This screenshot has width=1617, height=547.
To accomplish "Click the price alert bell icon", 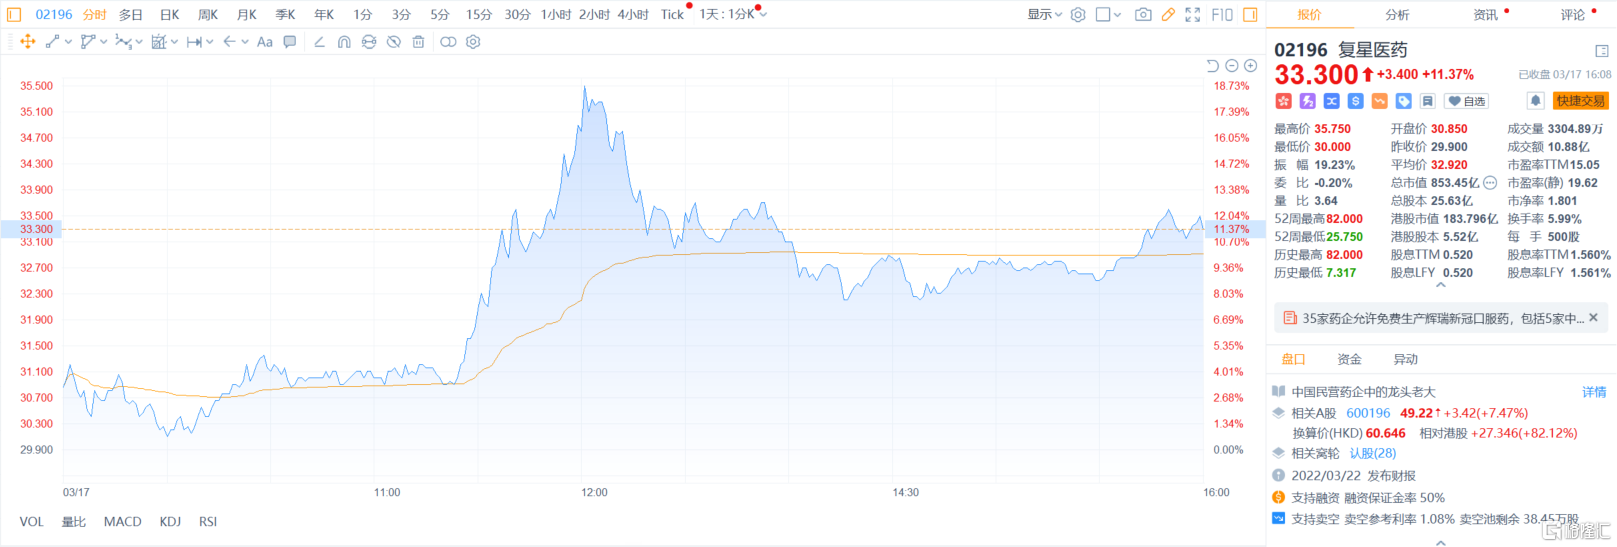I will pyautogui.click(x=1535, y=101).
